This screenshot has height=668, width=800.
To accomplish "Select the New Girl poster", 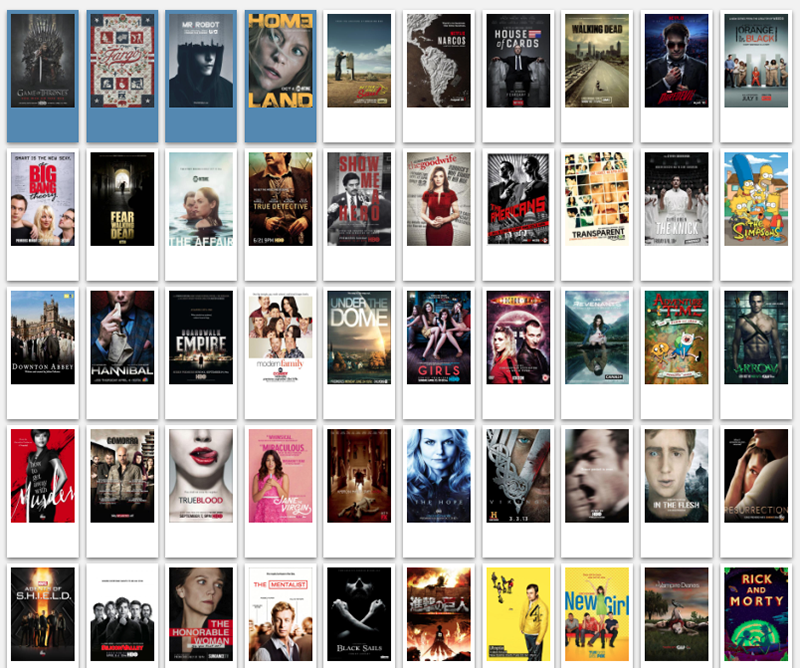I will [x=597, y=614].
